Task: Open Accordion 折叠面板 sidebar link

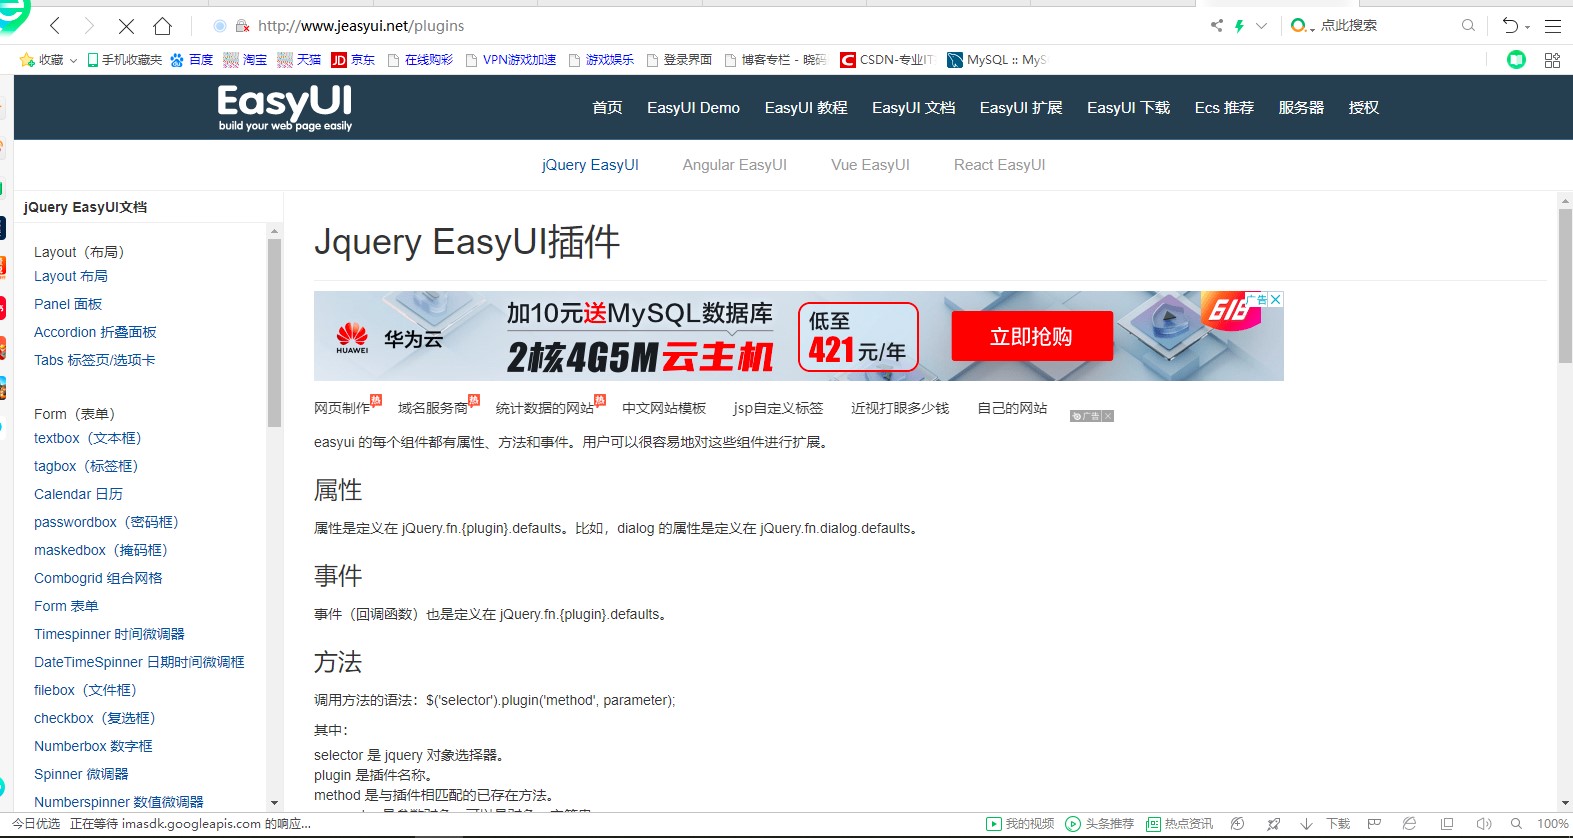Action: (95, 332)
